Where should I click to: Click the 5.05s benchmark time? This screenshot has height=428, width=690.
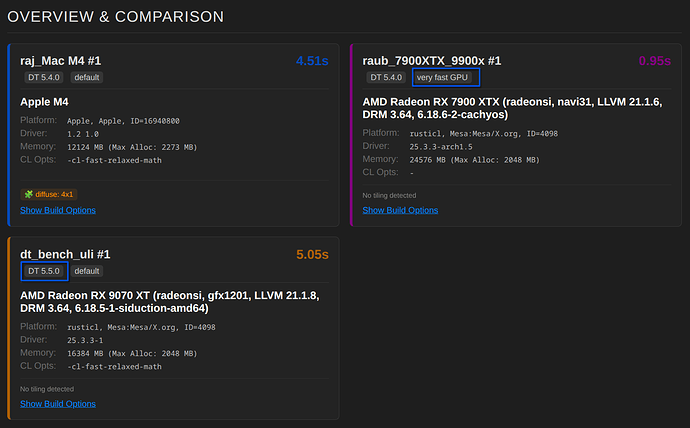[x=312, y=254]
